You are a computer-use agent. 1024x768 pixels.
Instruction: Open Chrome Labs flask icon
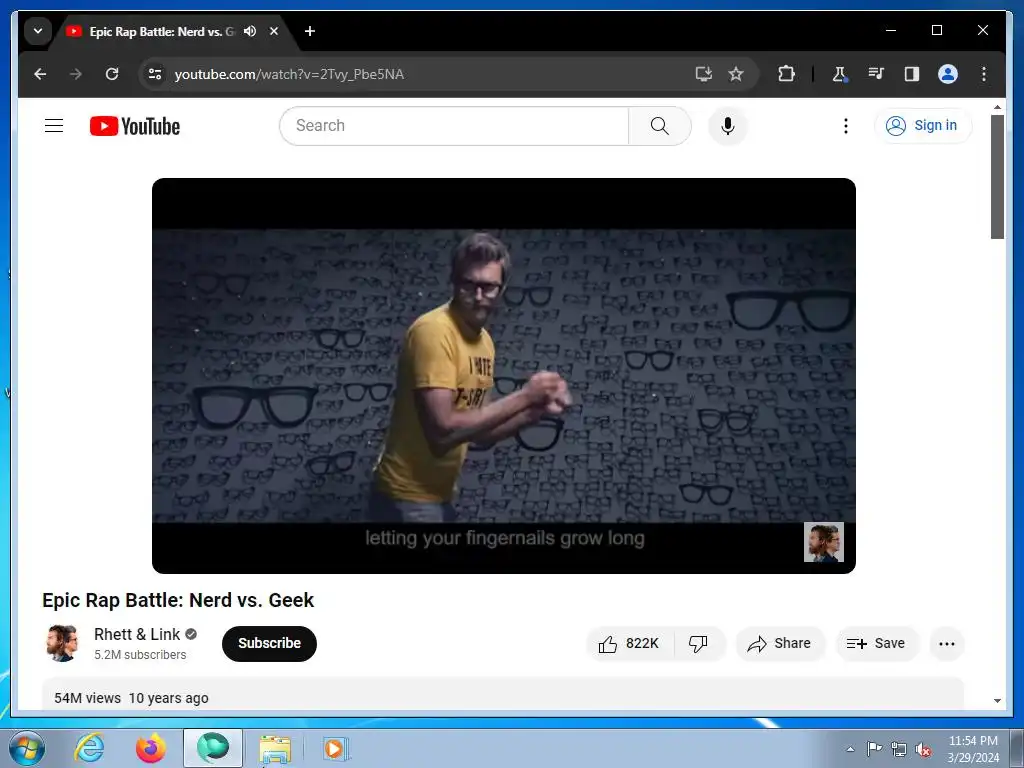click(840, 74)
